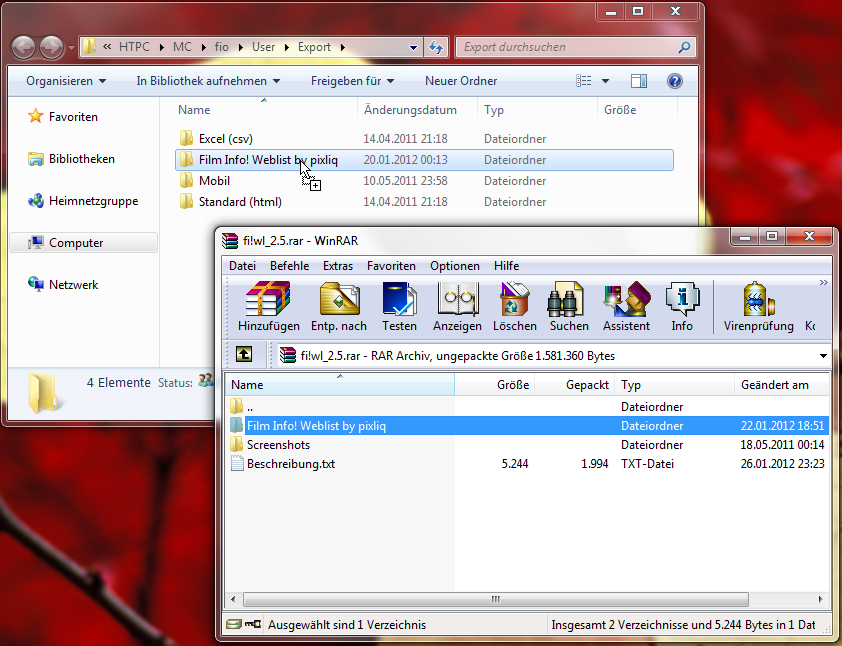Click WinRAR scrollbar left arrow

233,599
